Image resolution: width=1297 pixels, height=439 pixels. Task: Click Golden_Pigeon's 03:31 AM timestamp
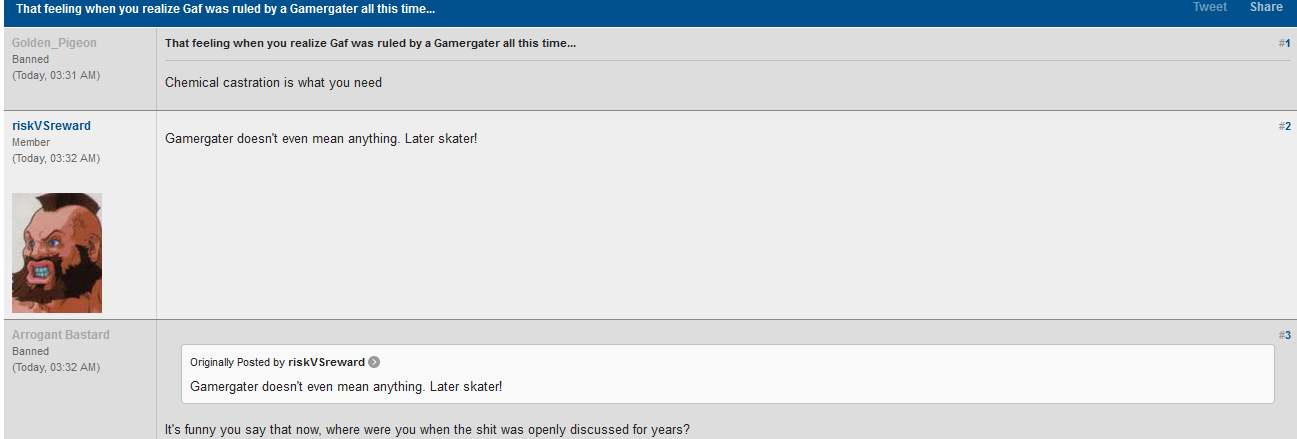pos(56,75)
